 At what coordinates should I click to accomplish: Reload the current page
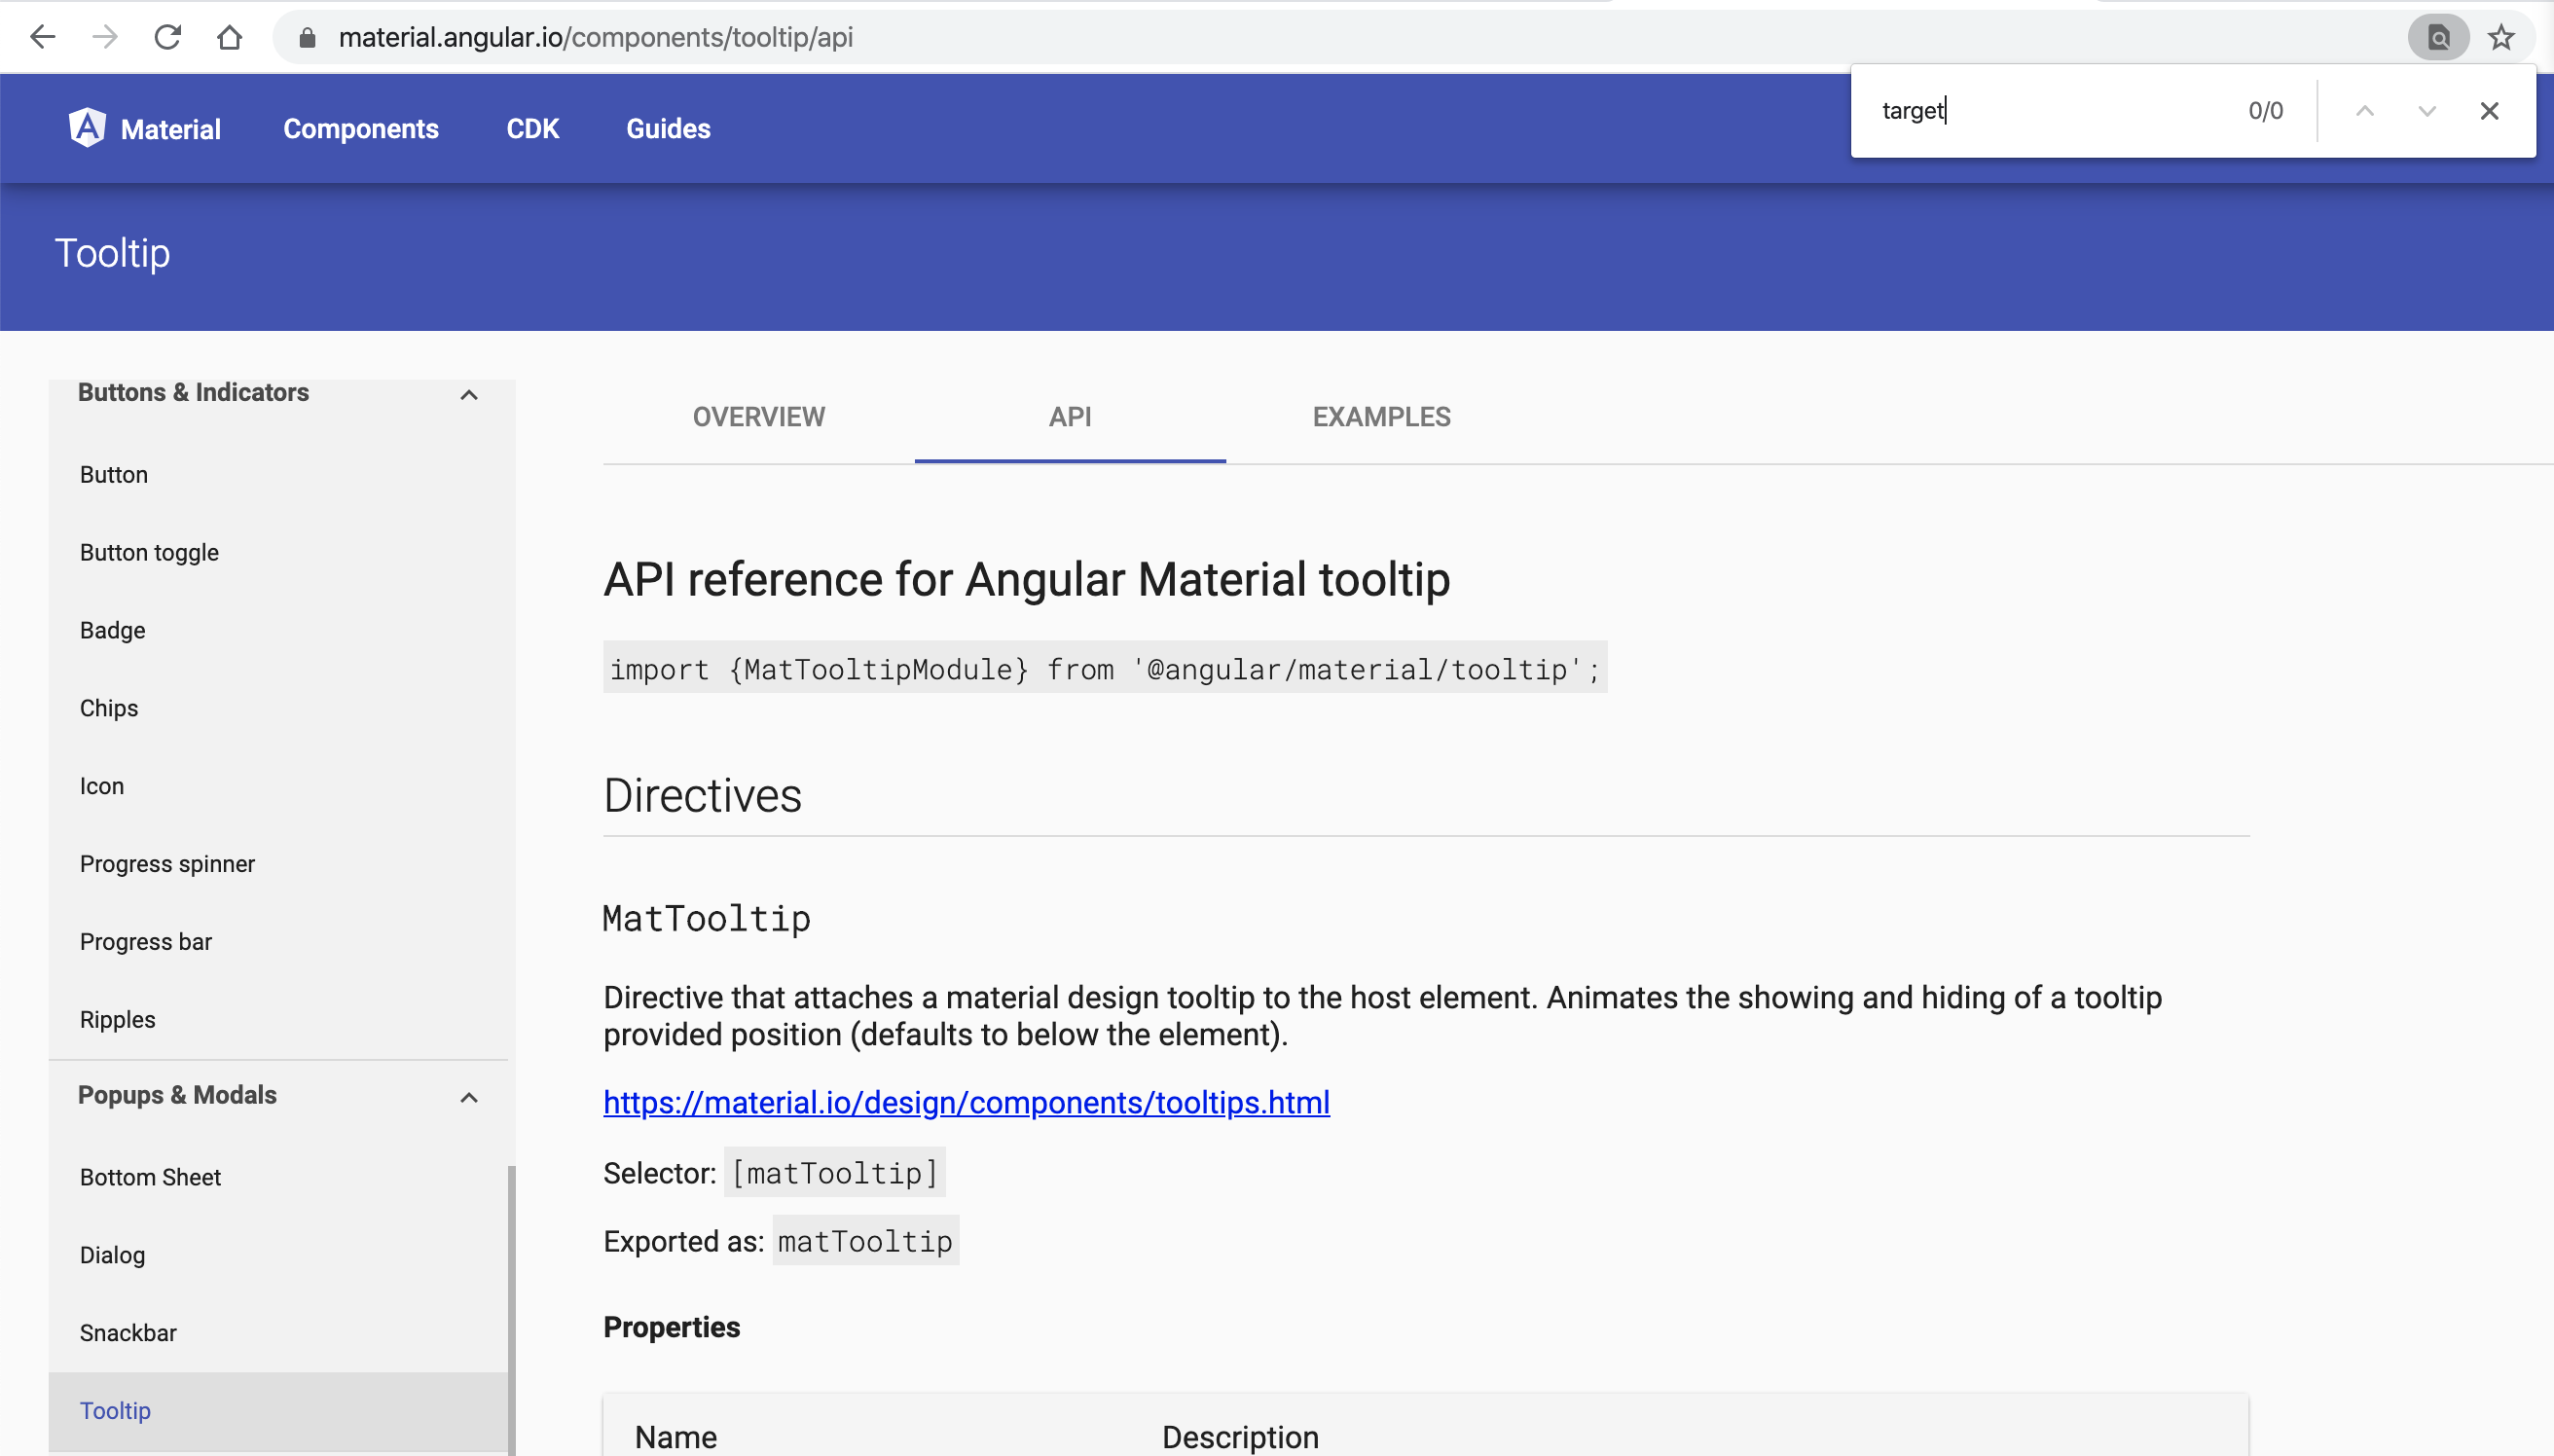pyautogui.click(x=167, y=37)
